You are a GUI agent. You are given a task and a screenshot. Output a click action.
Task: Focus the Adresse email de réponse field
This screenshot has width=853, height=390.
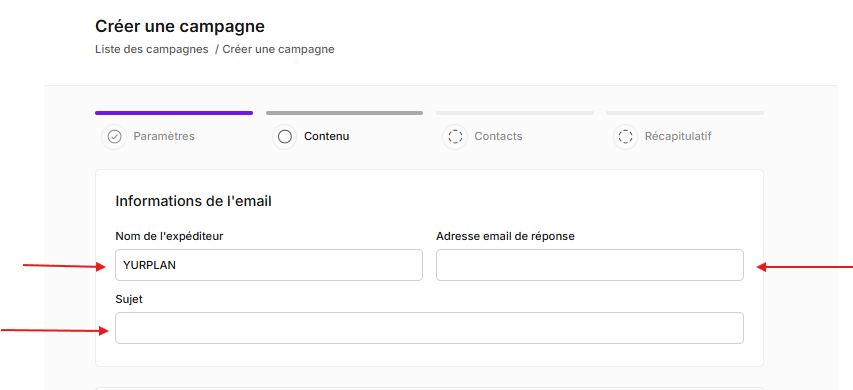590,265
